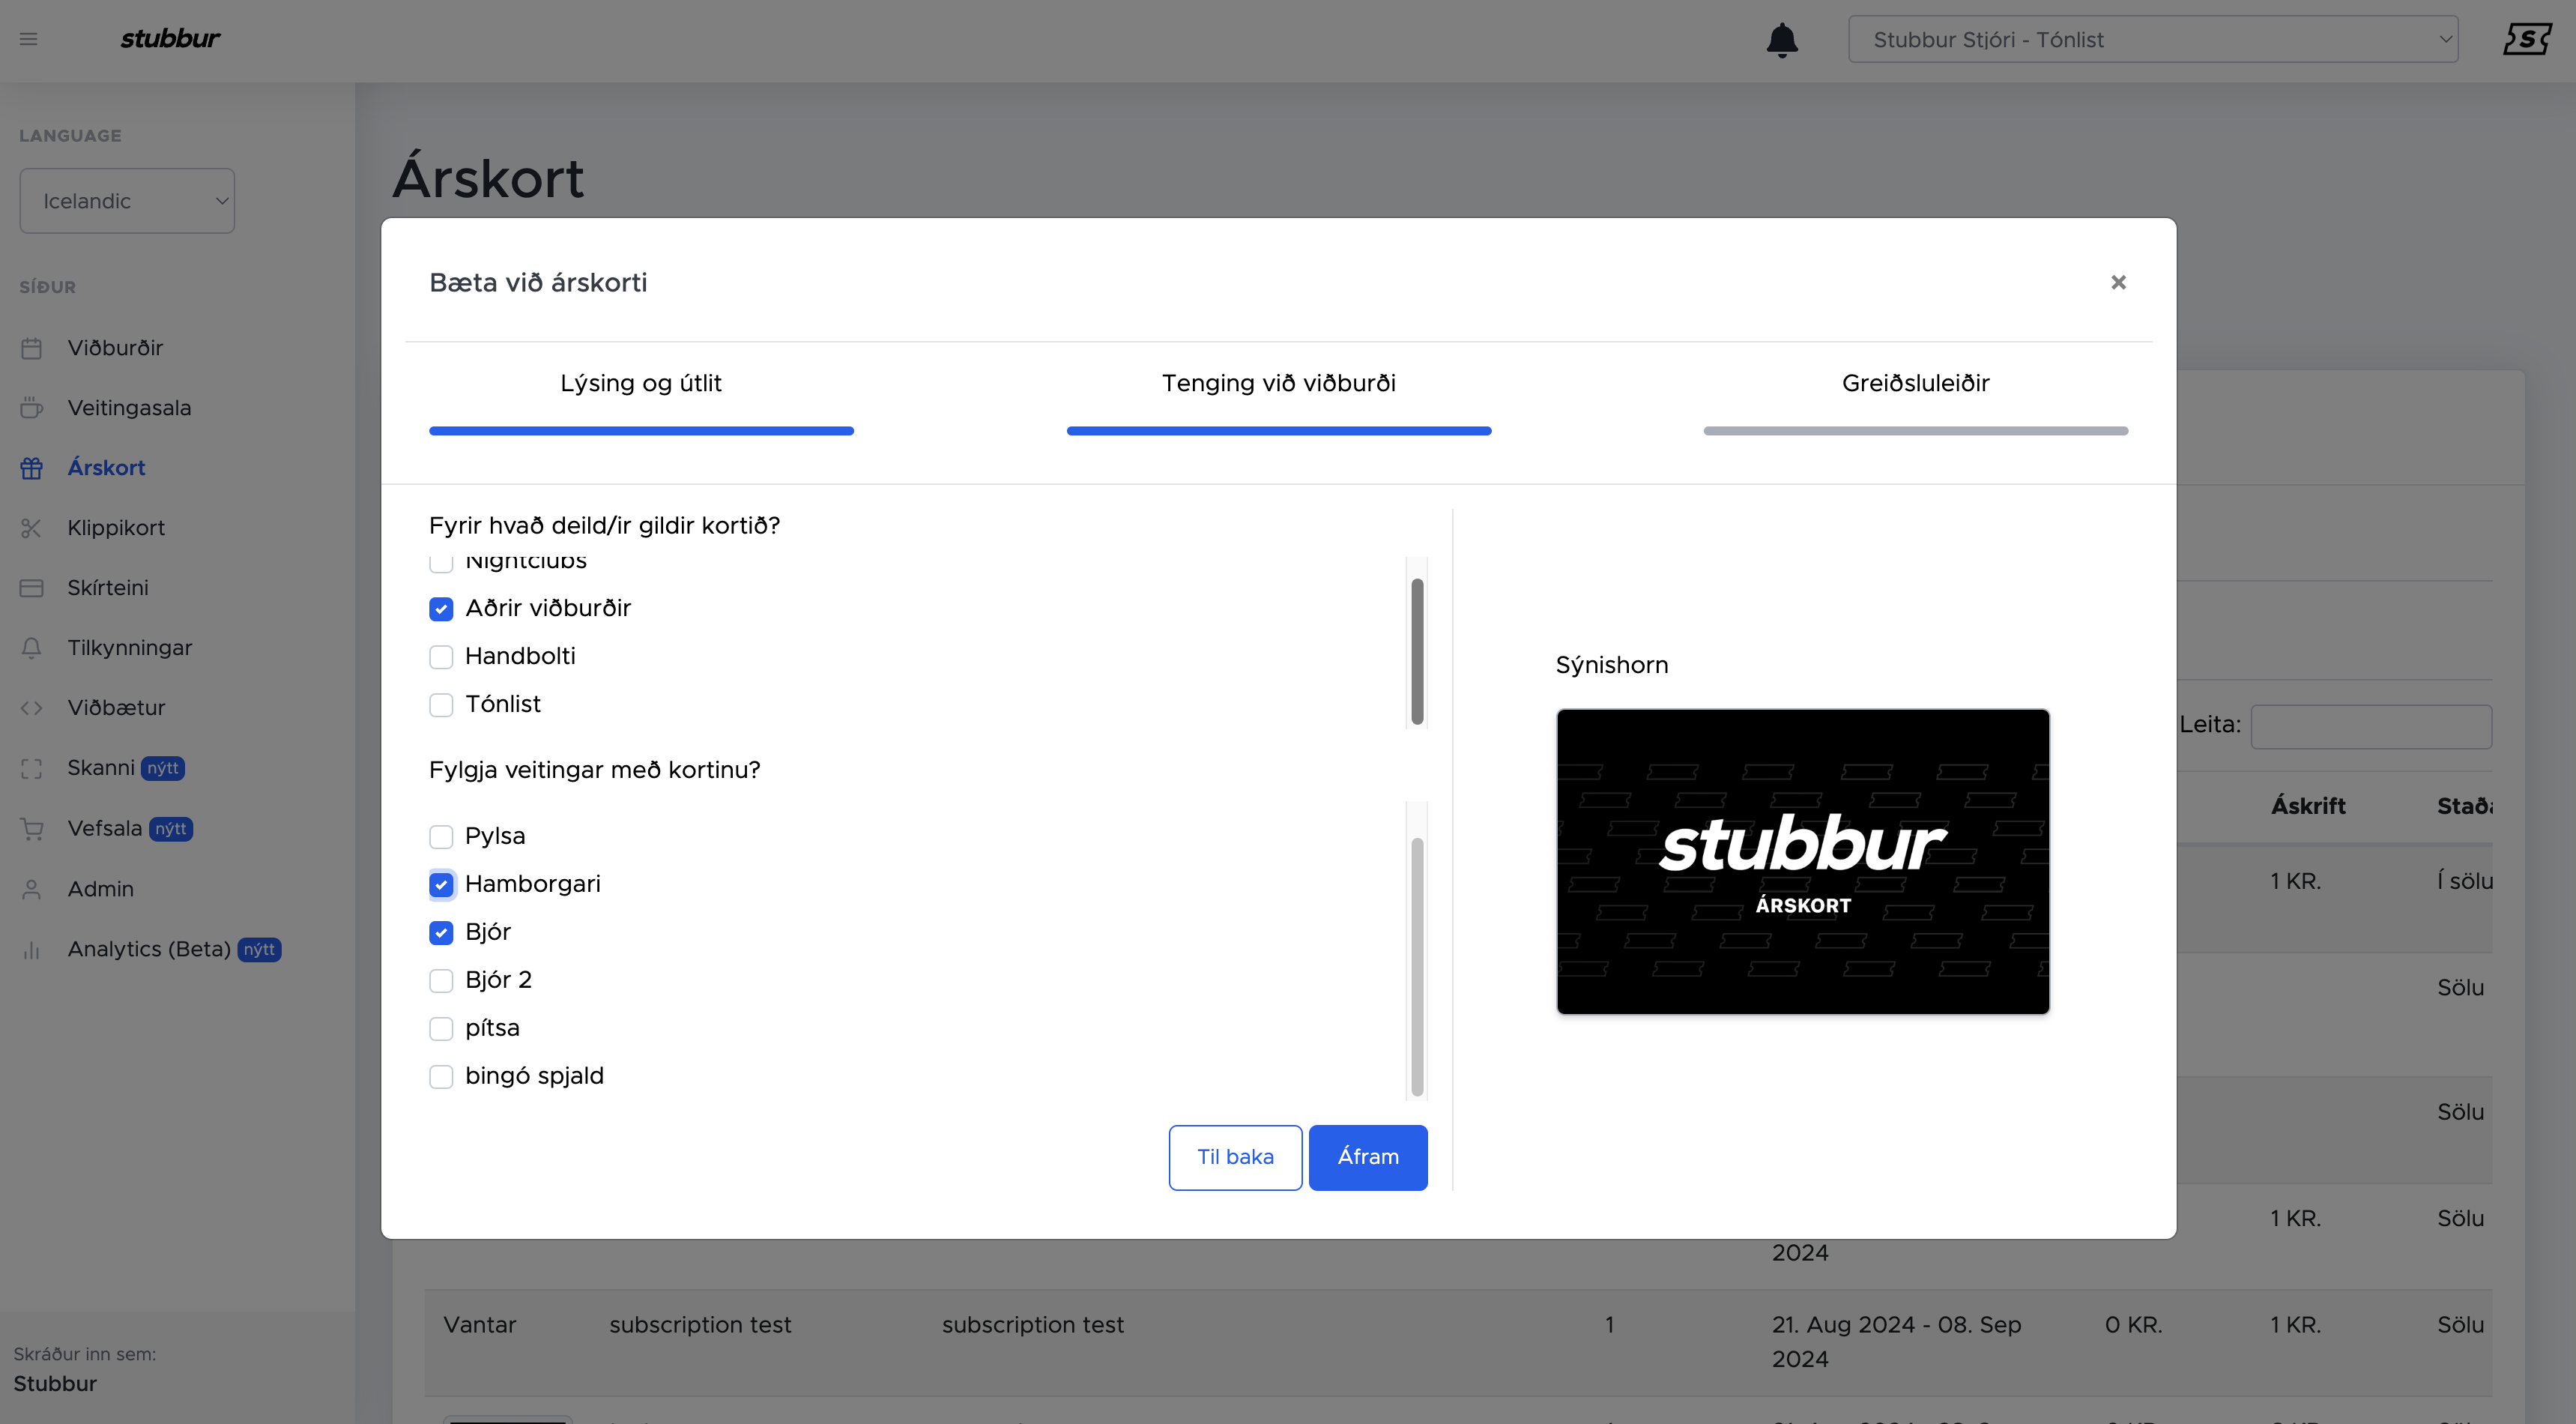Click the Vefsala shopping cart icon

tap(32, 829)
